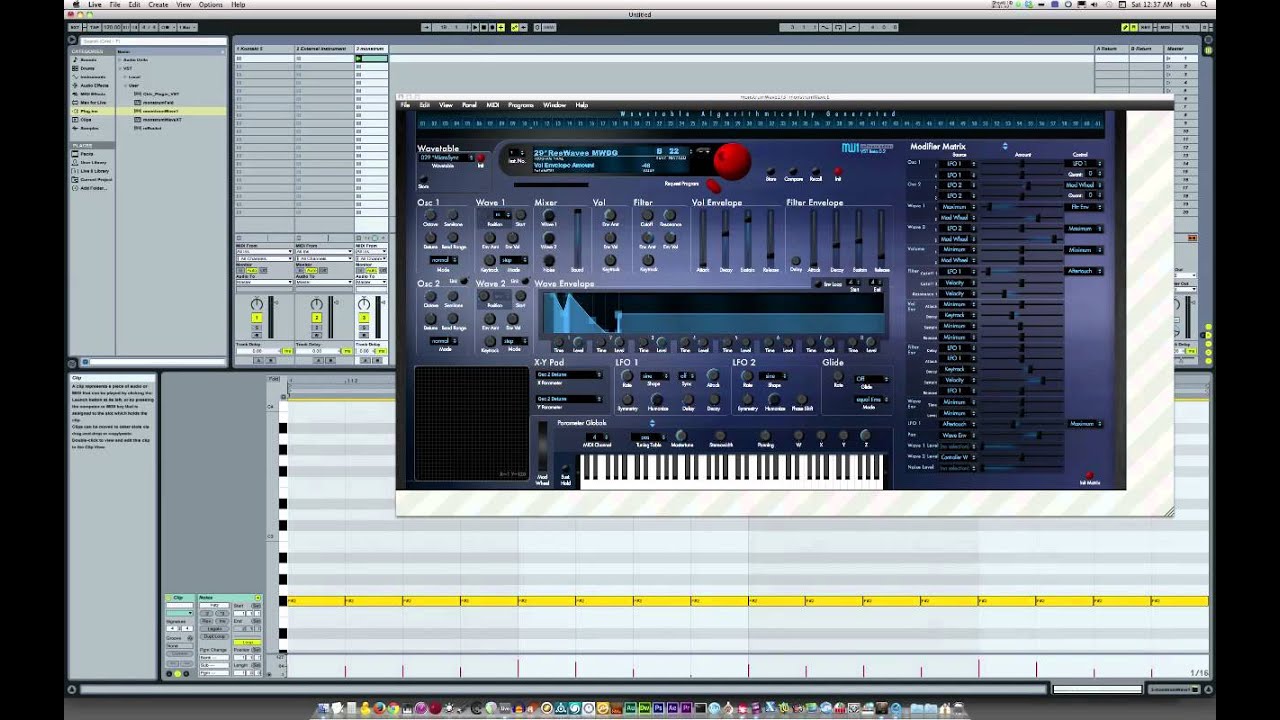Click the Store knob-button in the synth header
The height and width of the screenshot is (720, 1280).
771,171
